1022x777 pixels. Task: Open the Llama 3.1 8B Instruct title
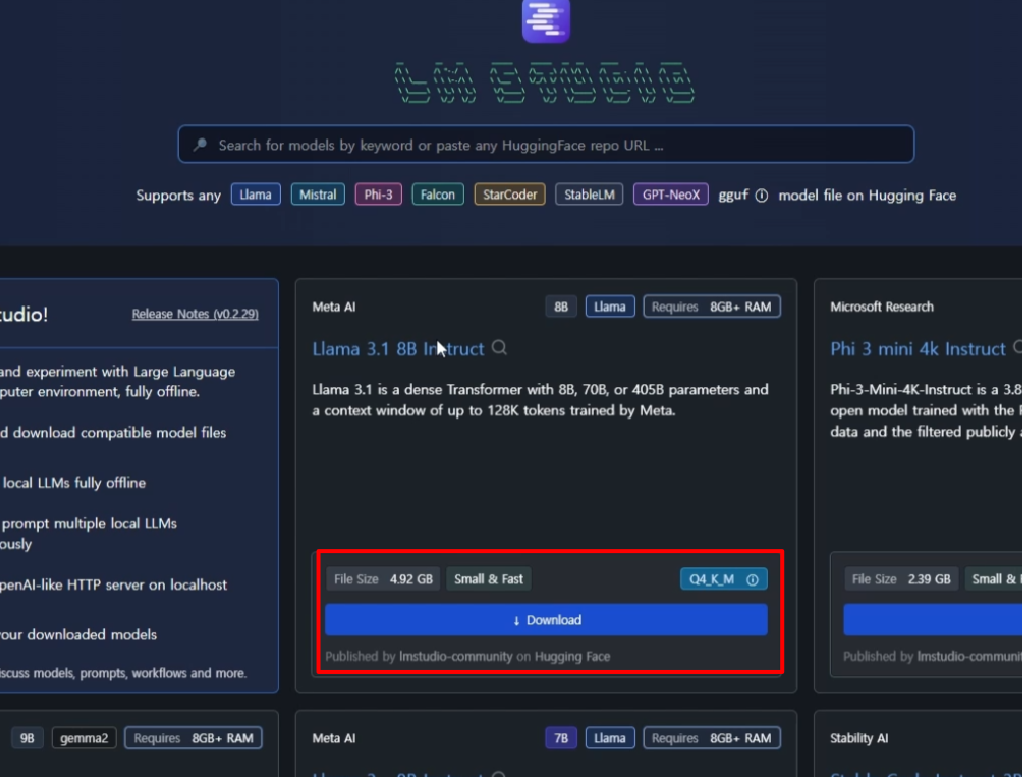click(398, 349)
